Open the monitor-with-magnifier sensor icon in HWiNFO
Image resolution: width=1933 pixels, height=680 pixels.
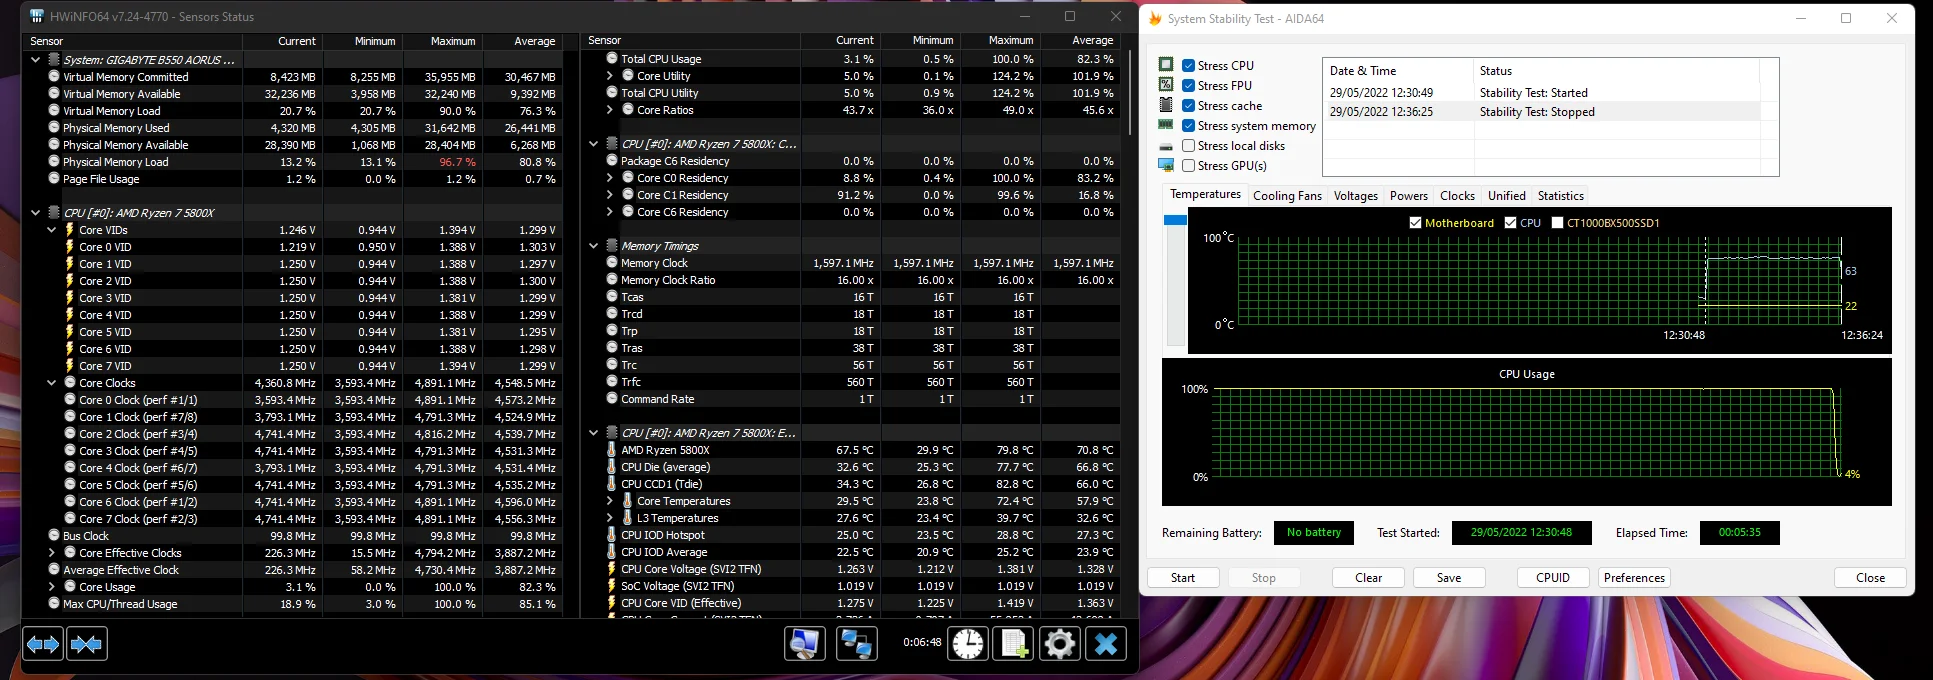pyautogui.click(x=805, y=644)
